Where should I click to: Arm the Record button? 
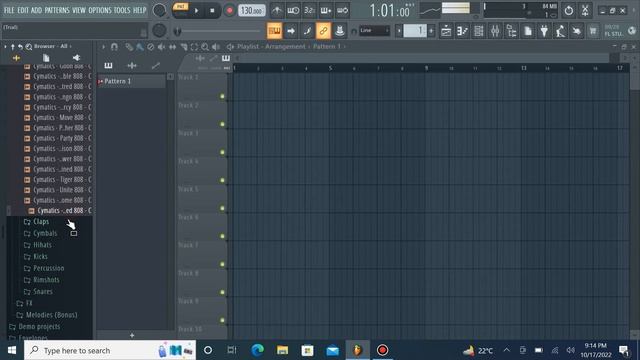pos(229,11)
